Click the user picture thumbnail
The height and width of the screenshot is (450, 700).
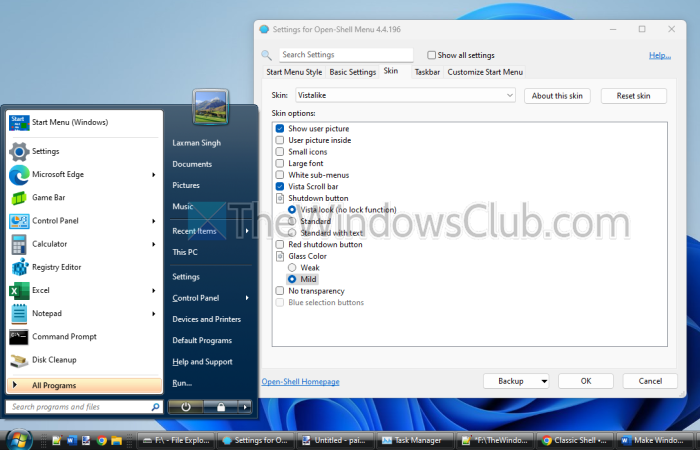point(211,107)
